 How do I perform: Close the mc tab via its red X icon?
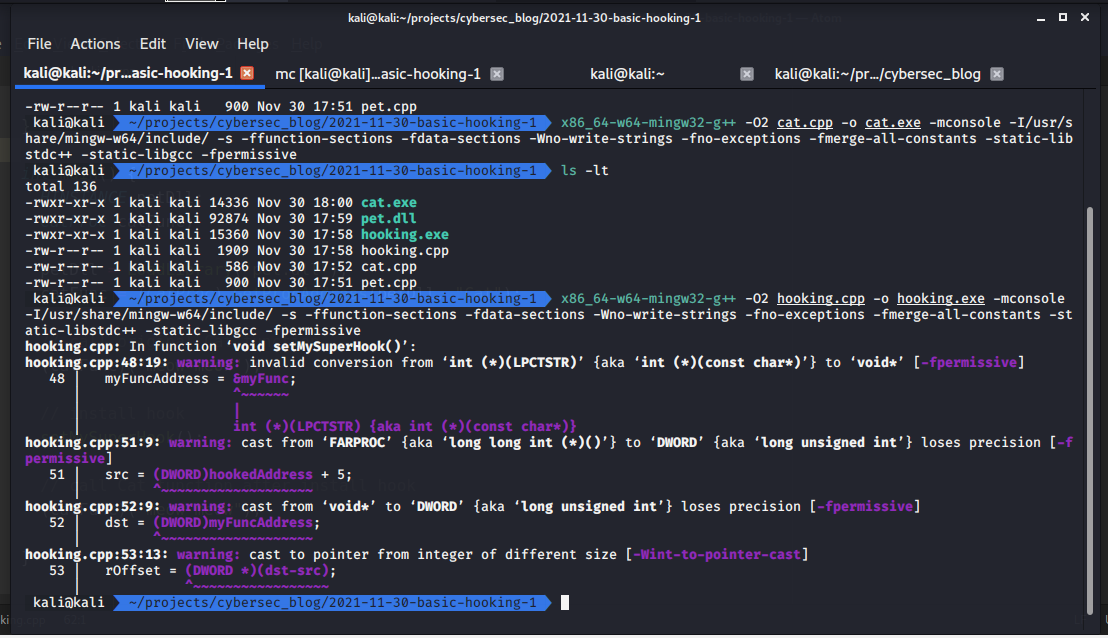click(496, 73)
